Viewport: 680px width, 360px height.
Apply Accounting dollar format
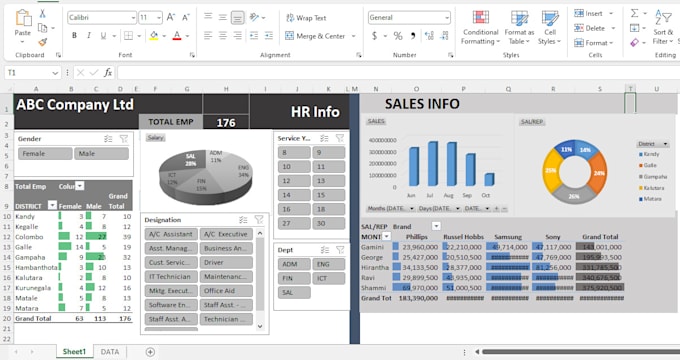click(374, 36)
